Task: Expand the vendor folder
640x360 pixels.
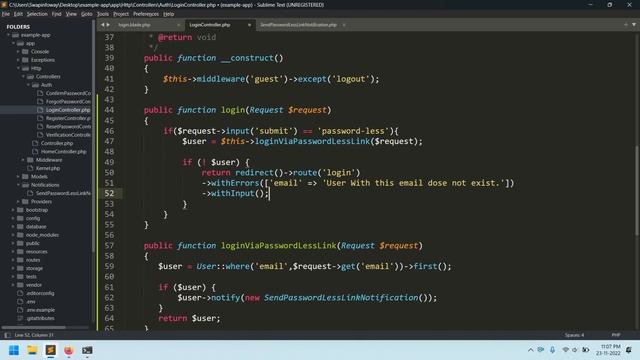Action: click(13, 285)
